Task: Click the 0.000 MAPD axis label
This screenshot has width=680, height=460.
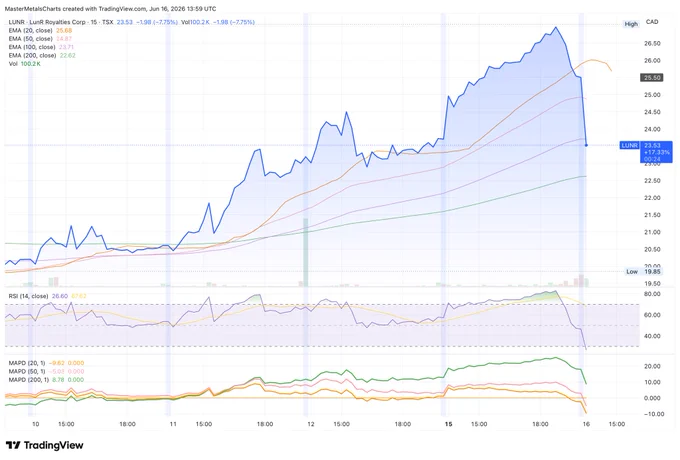Action: (x=652, y=398)
